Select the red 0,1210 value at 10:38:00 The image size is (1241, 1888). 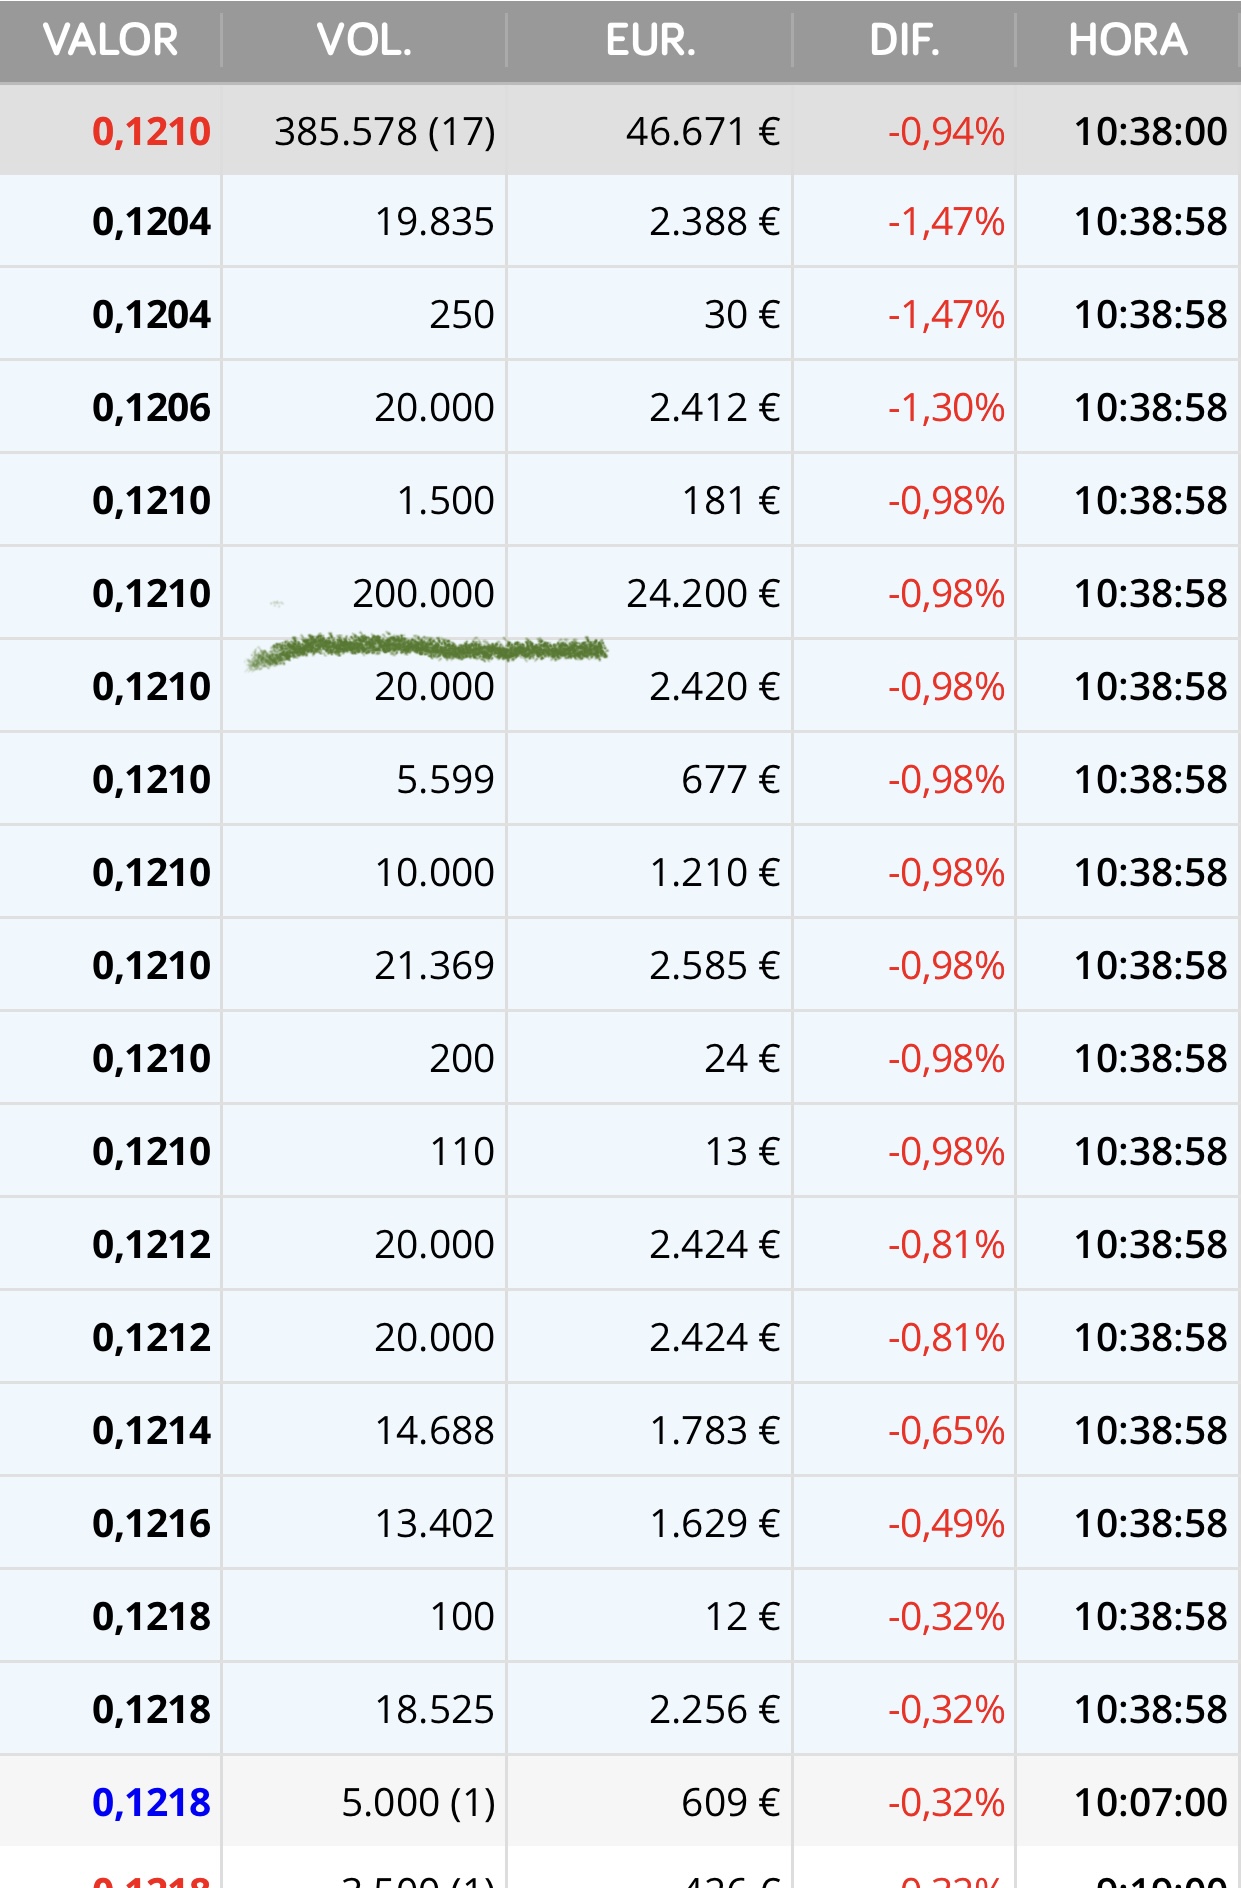[151, 131]
